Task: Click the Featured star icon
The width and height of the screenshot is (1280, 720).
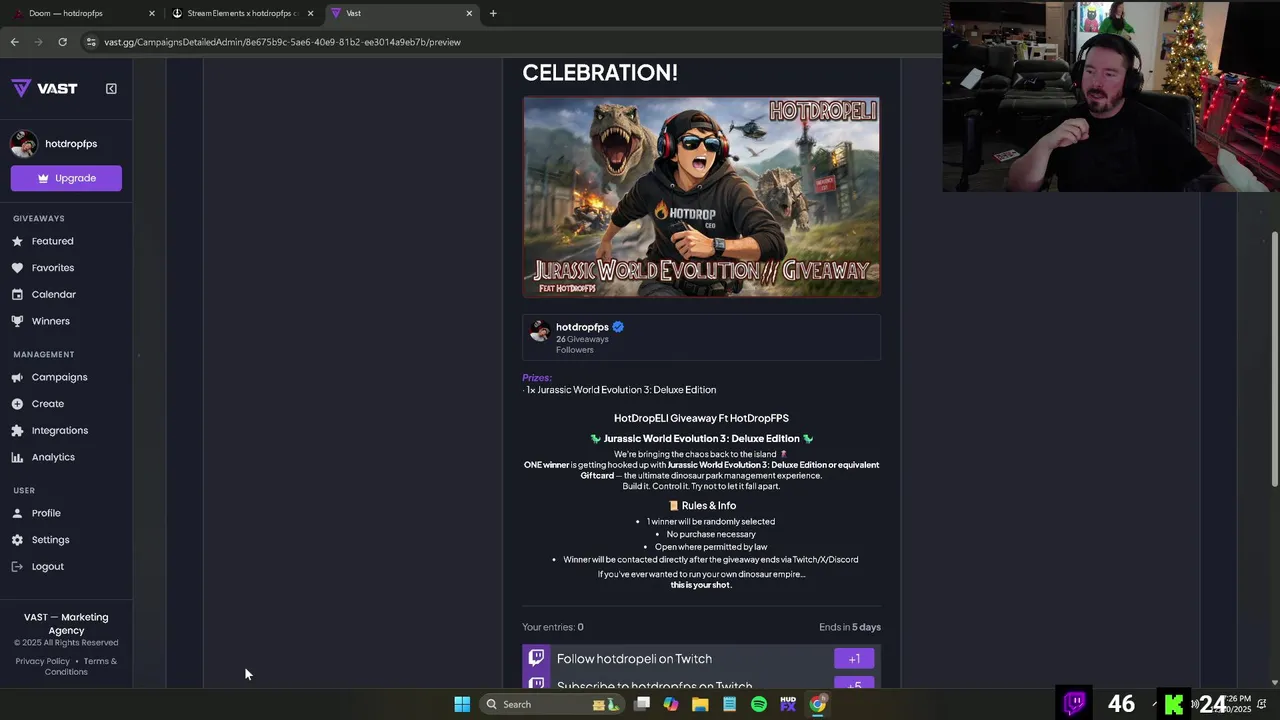Action: click(17, 241)
